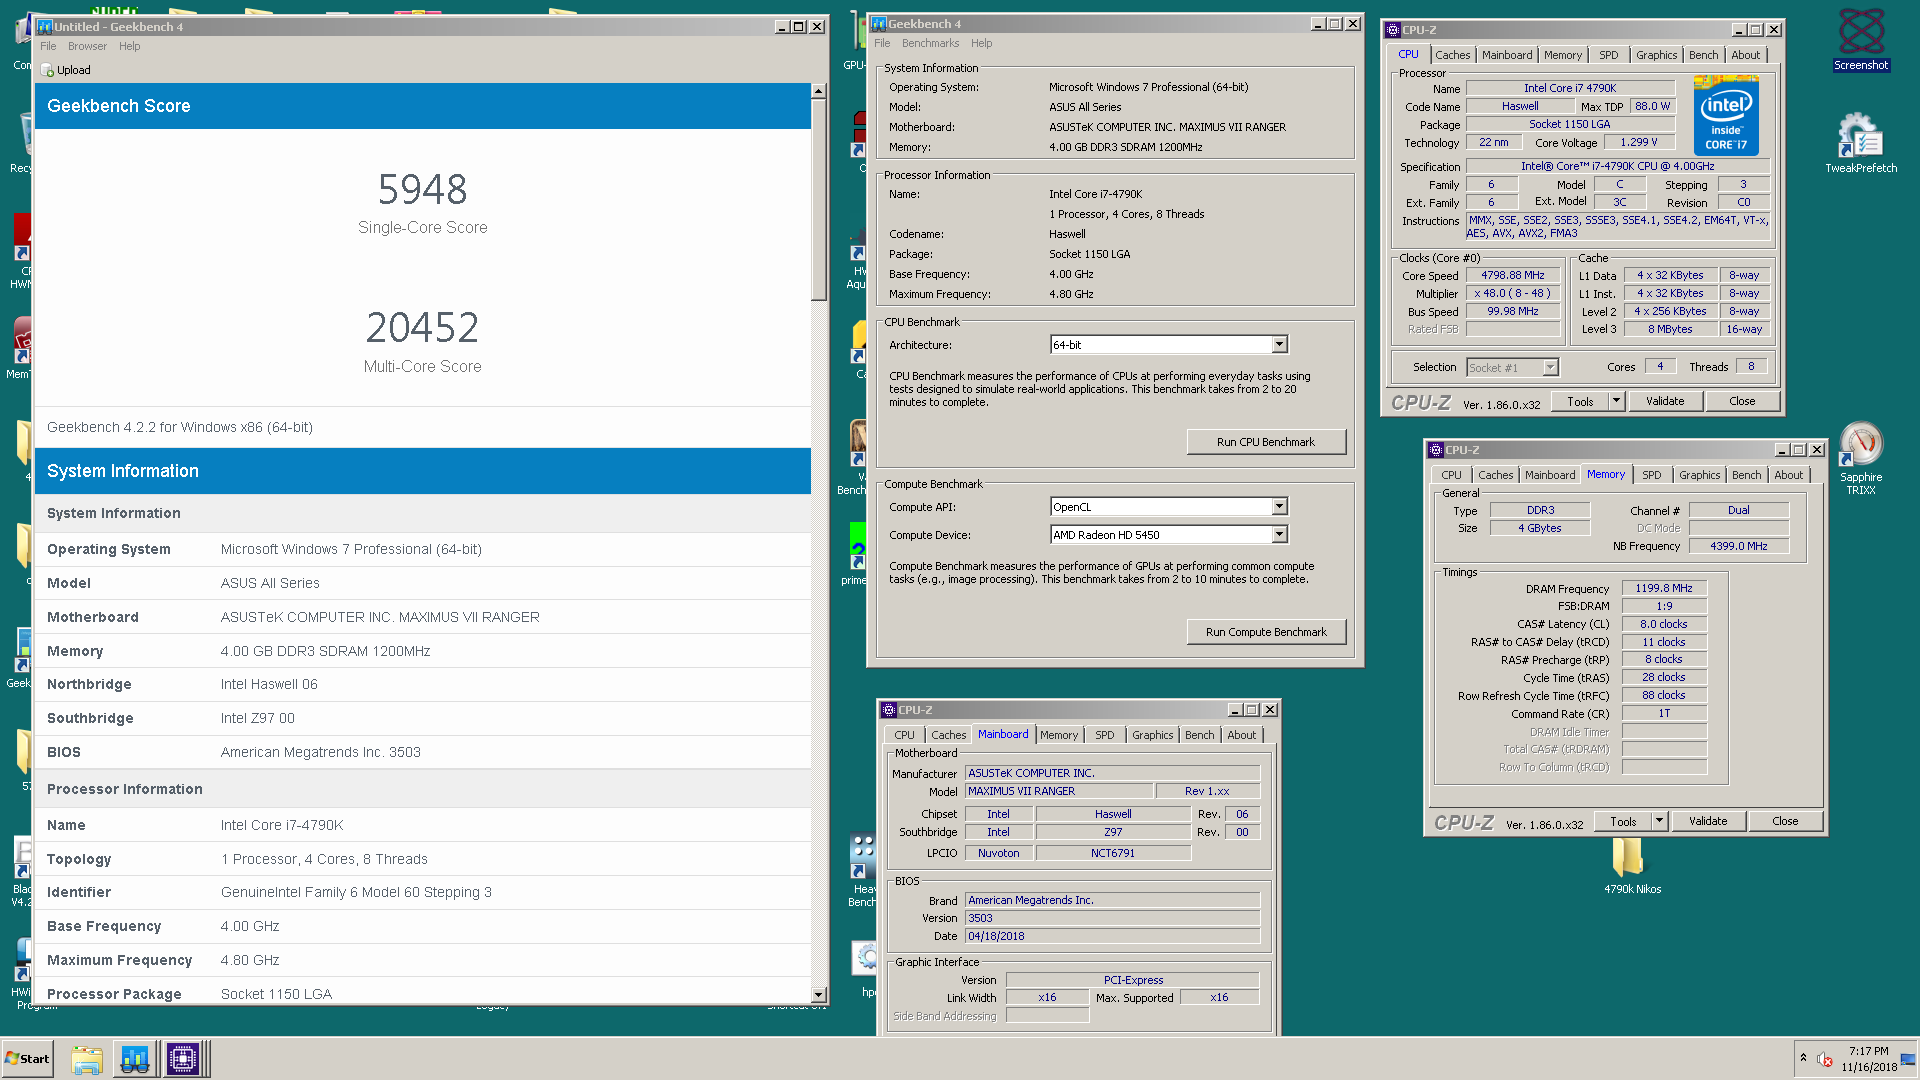Click the volume icon in system tray
The width and height of the screenshot is (1920, 1080).
pos(1824,1059)
